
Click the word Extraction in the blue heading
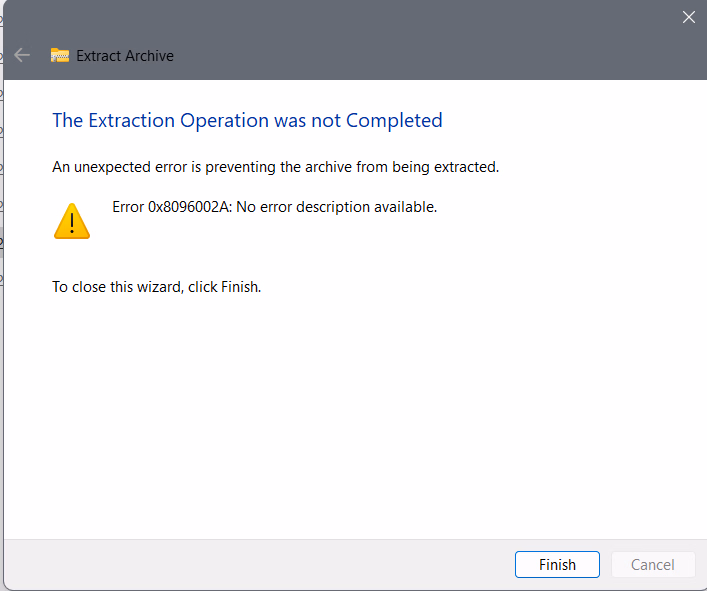coord(131,121)
